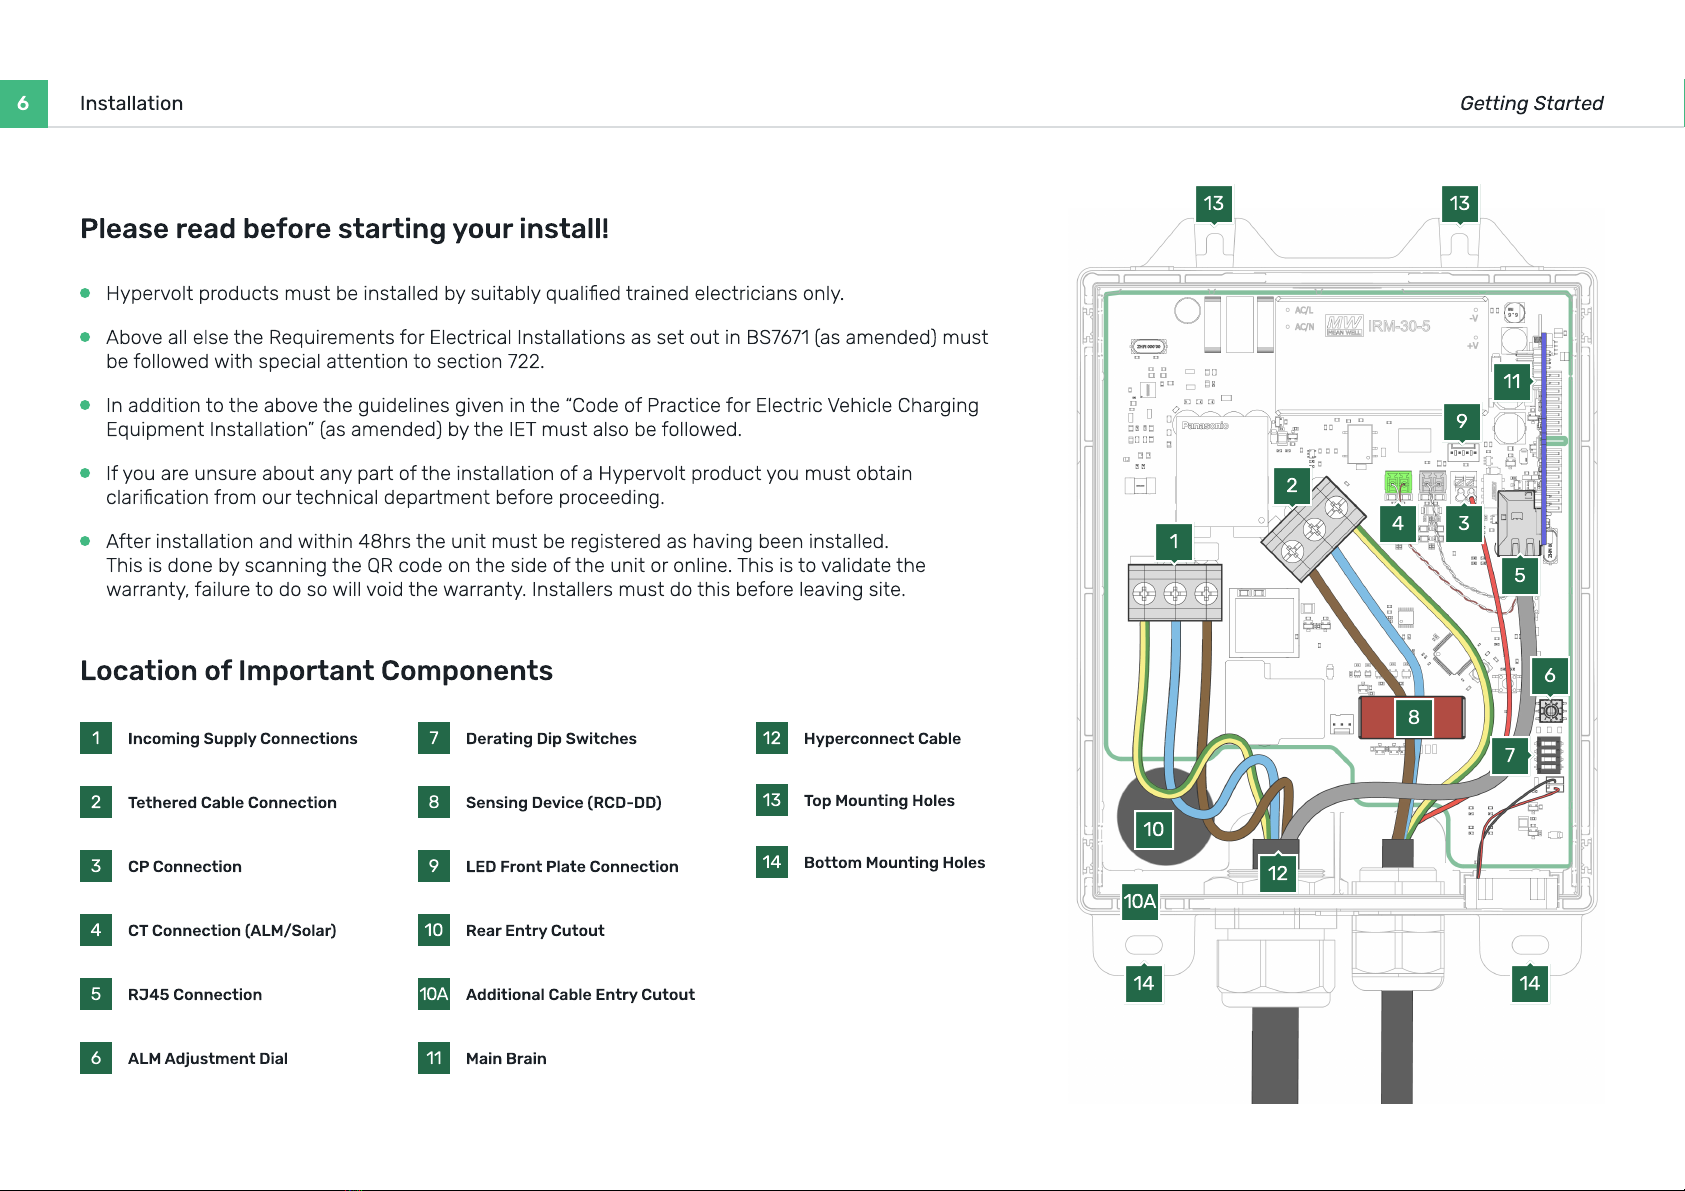This screenshot has height=1191, width=1685.
Task: Click legend badge 14 beside Bottom Mounting Holes
Action: [x=772, y=862]
